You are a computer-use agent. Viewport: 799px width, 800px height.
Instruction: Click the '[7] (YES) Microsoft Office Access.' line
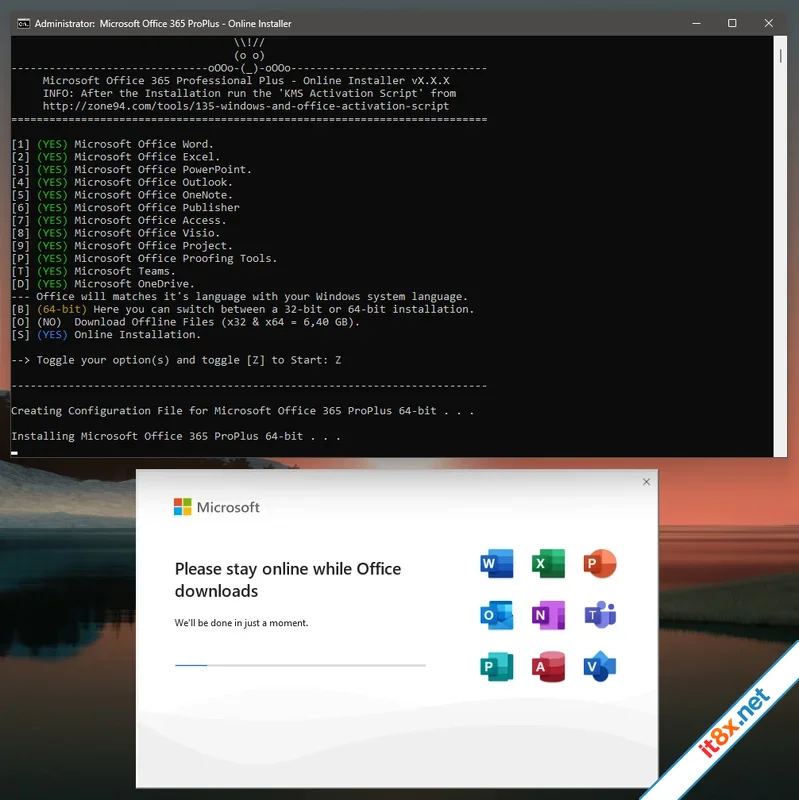[x=118, y=220]
